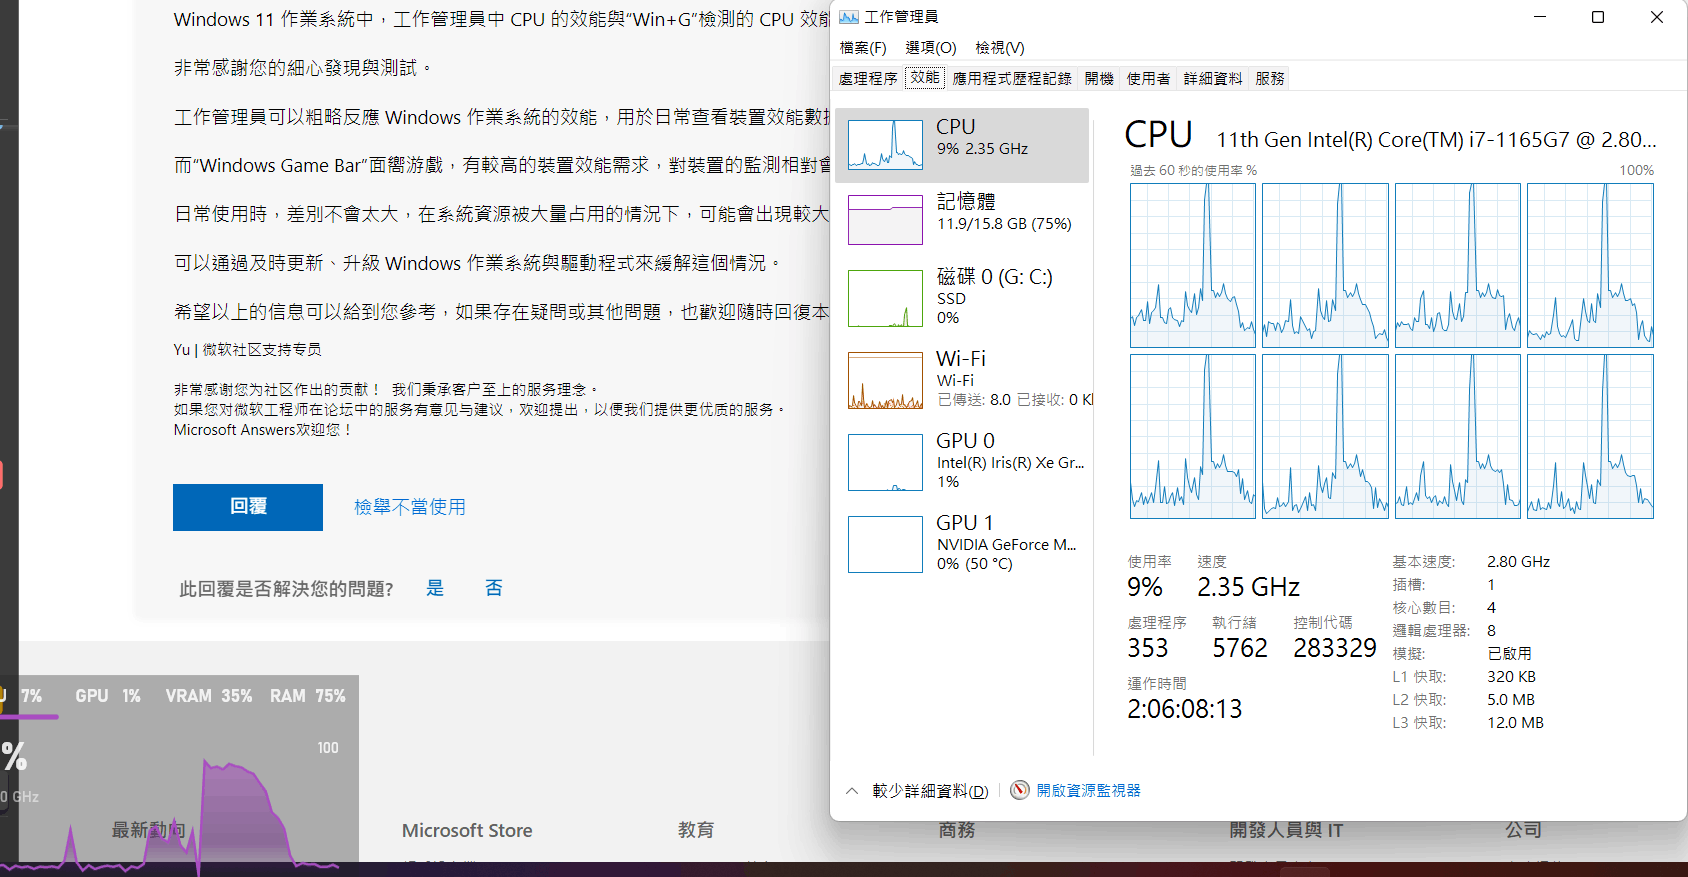Switch to the 開機 tab
The height and width of the screenshot is (877, 1688).
tap(1099, 79)
